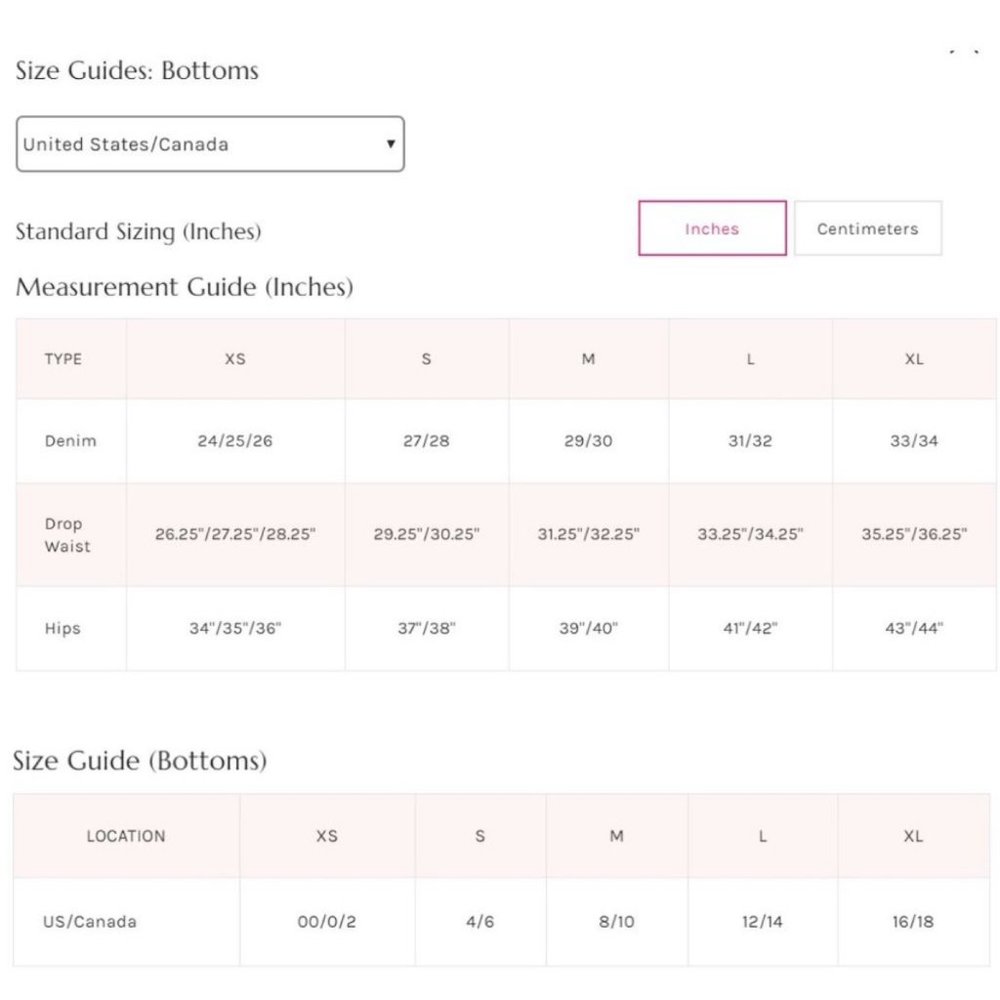1000x1000 pixels.
Task: Click the 00/0/2 value under XS
Action: [x=328, y=922]
